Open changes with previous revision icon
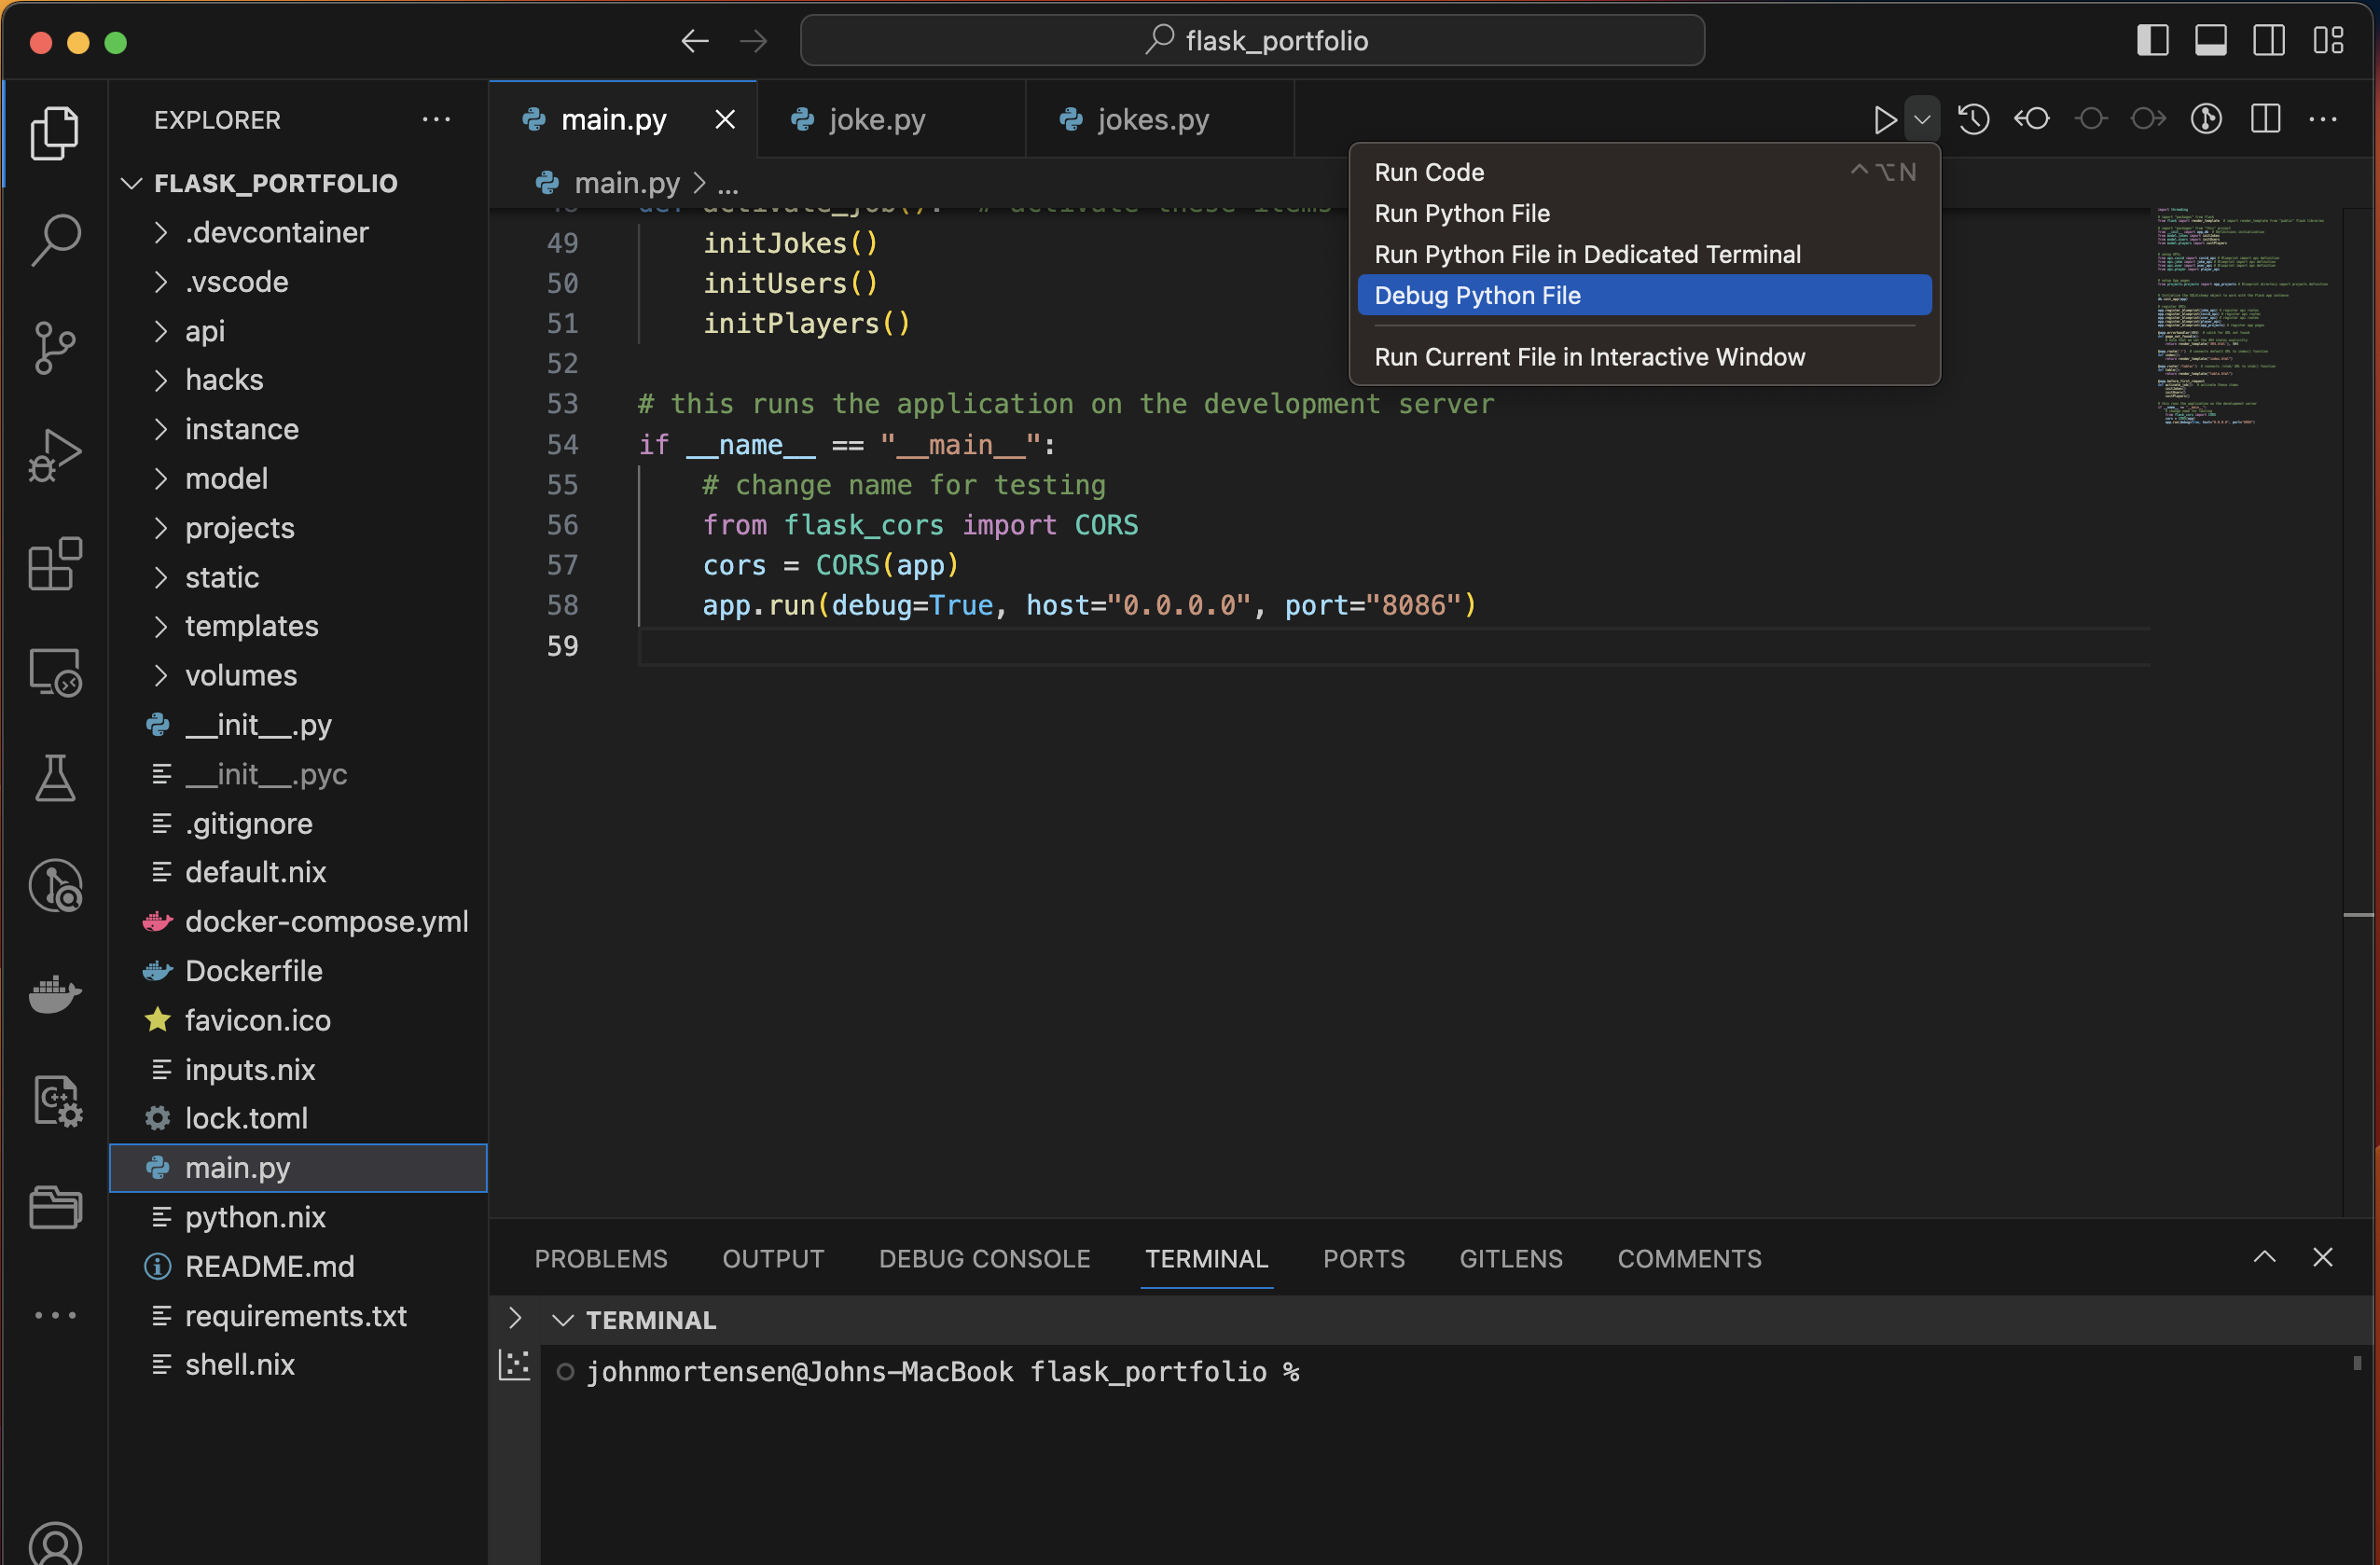This screenshot has width=2380, height=1565. [2031, 120]
